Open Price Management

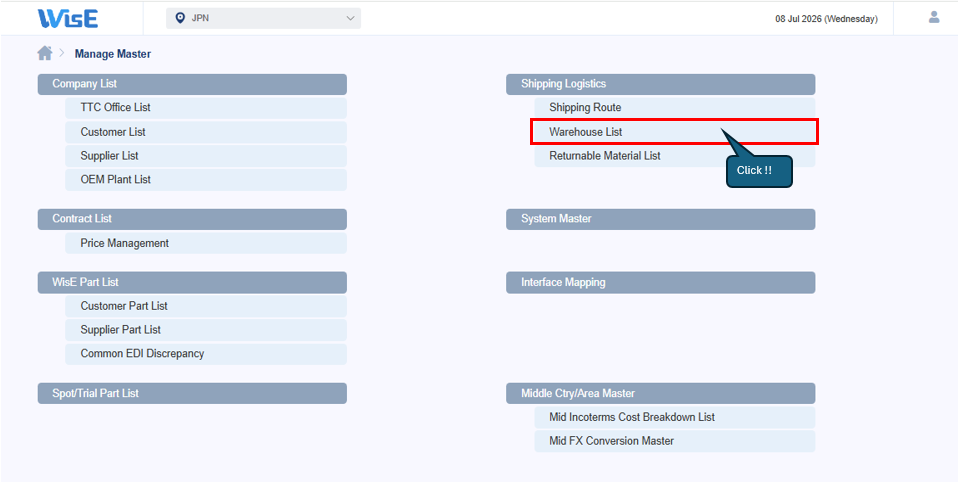coord(206,243)
